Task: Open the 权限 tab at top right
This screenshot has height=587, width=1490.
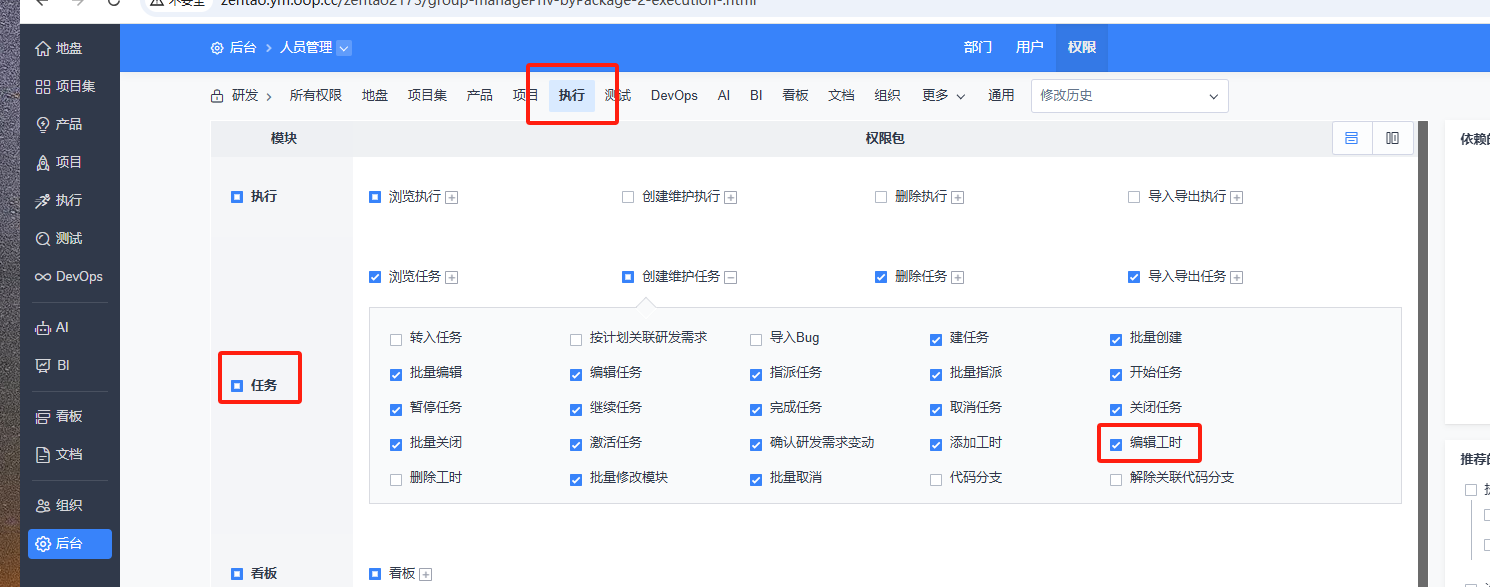Action: [x=1081, y=47]
